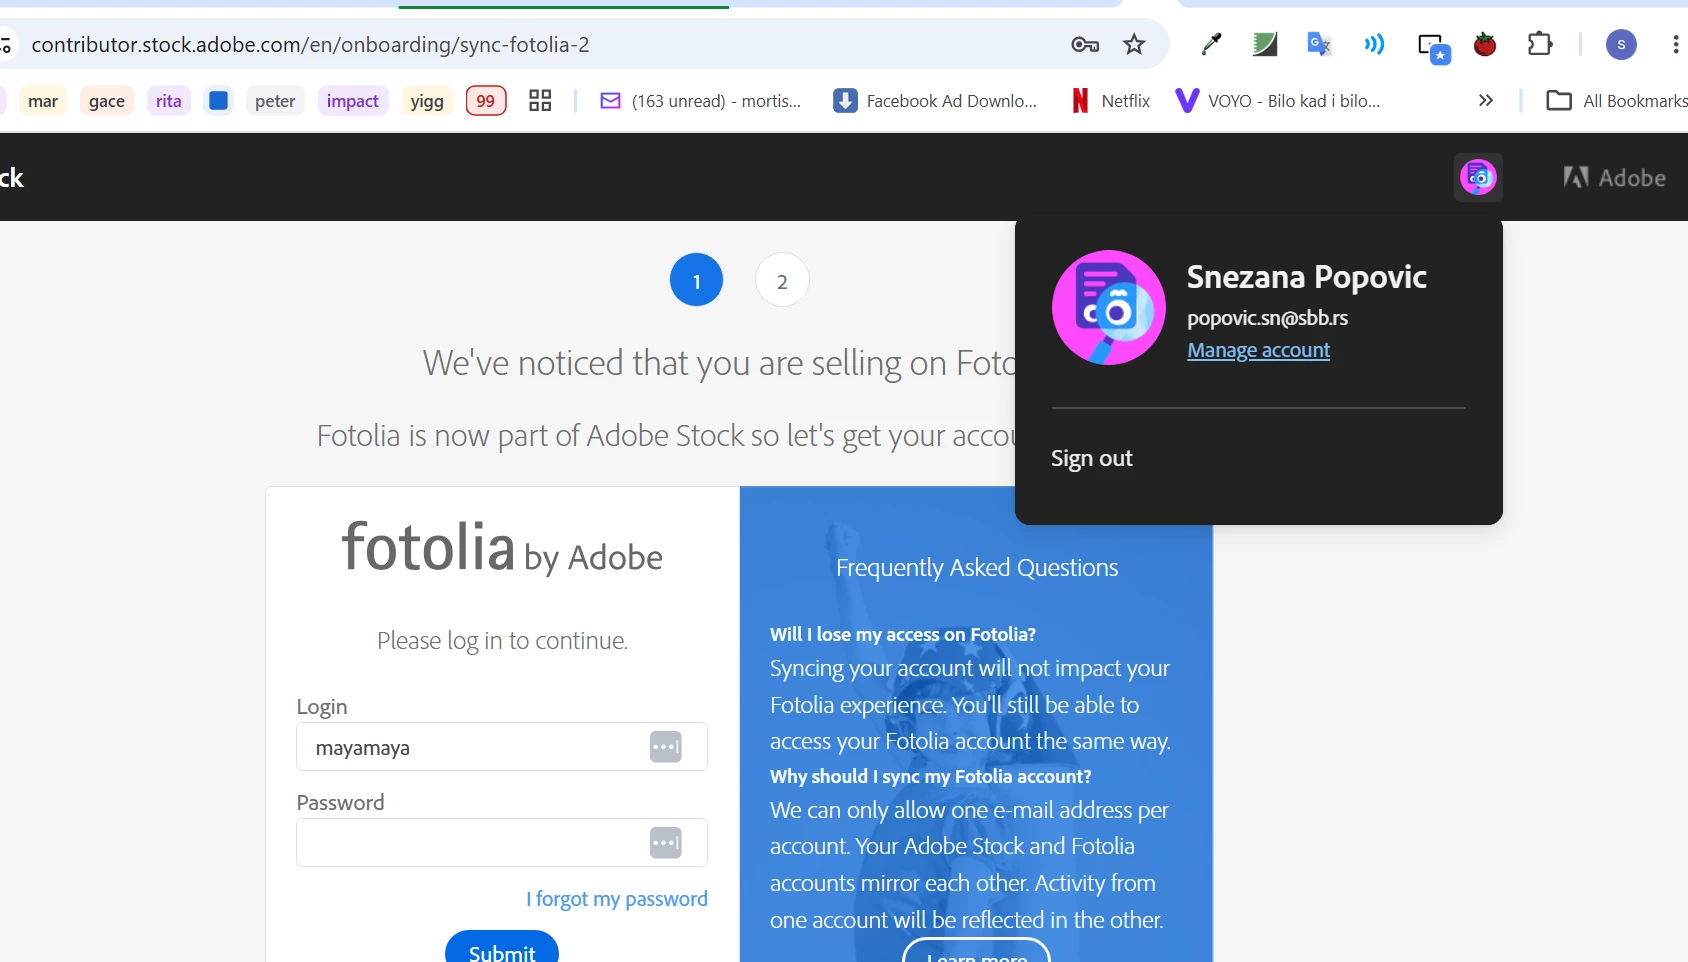Click the Adobe Stock profile avatar icon
The height and width of the screenshot is (962, 1688).
click(1478, 178)
